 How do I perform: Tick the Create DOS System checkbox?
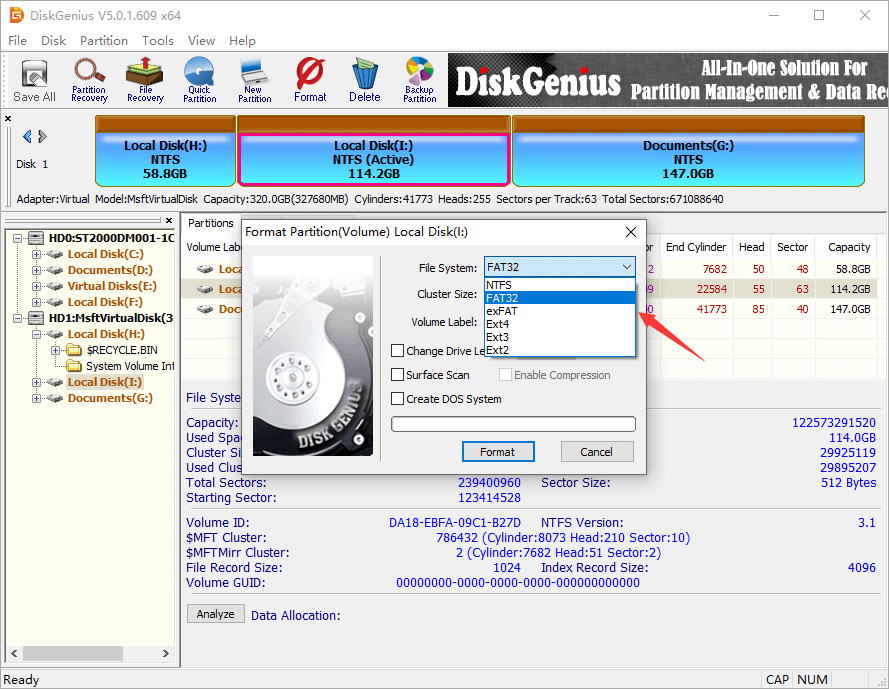click(x=398, y=399)
